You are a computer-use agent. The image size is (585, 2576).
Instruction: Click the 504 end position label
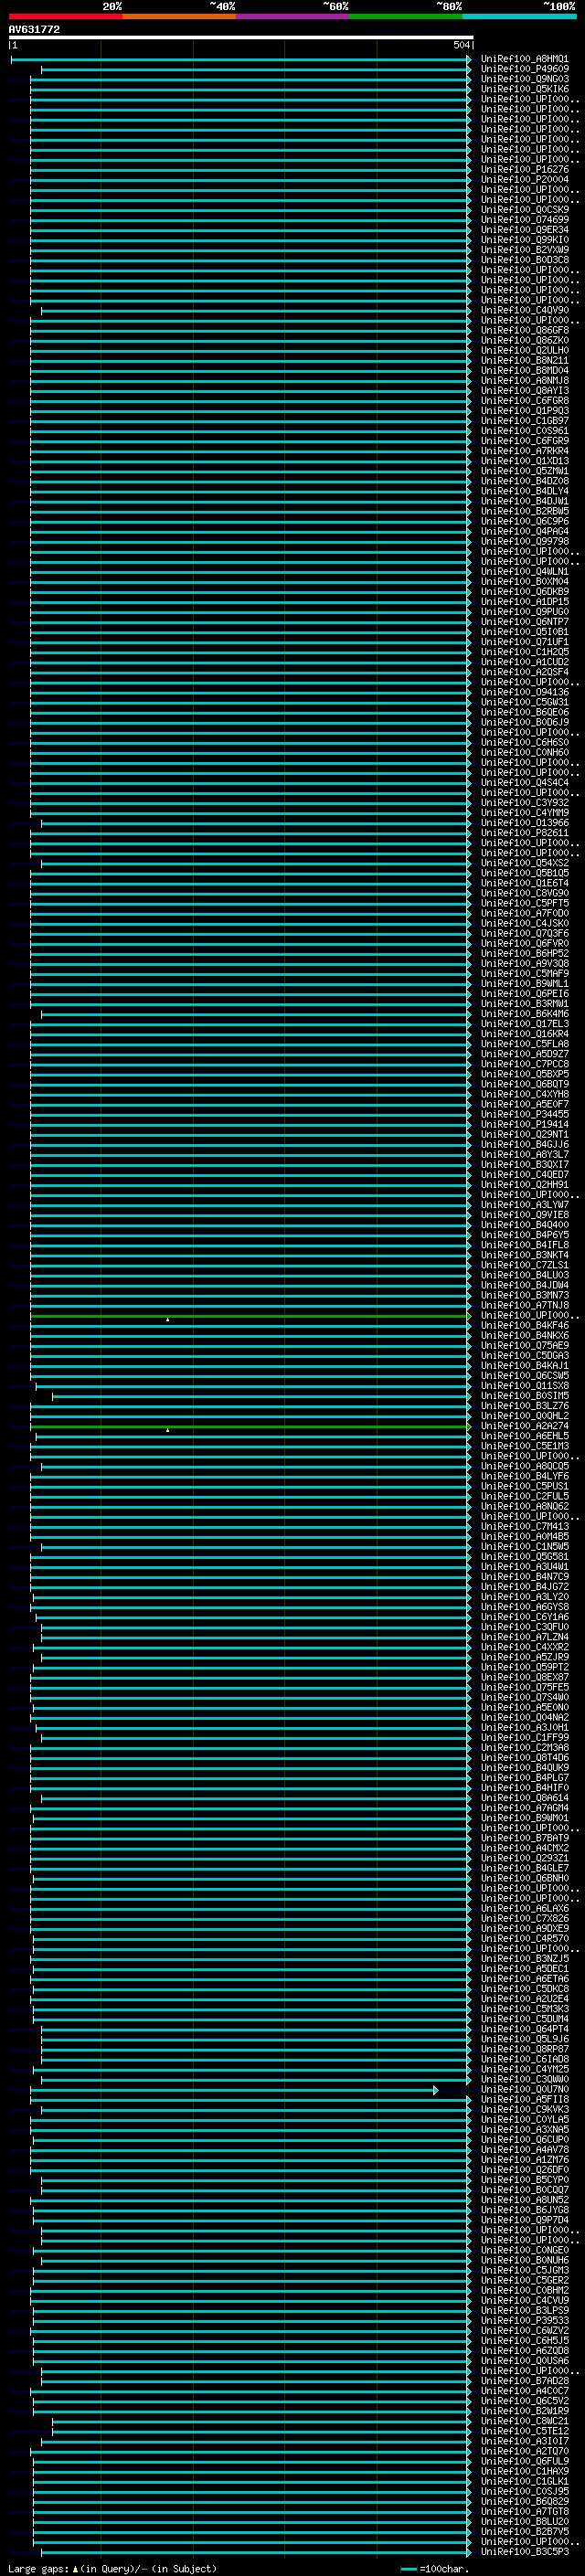tap(461, 45)
